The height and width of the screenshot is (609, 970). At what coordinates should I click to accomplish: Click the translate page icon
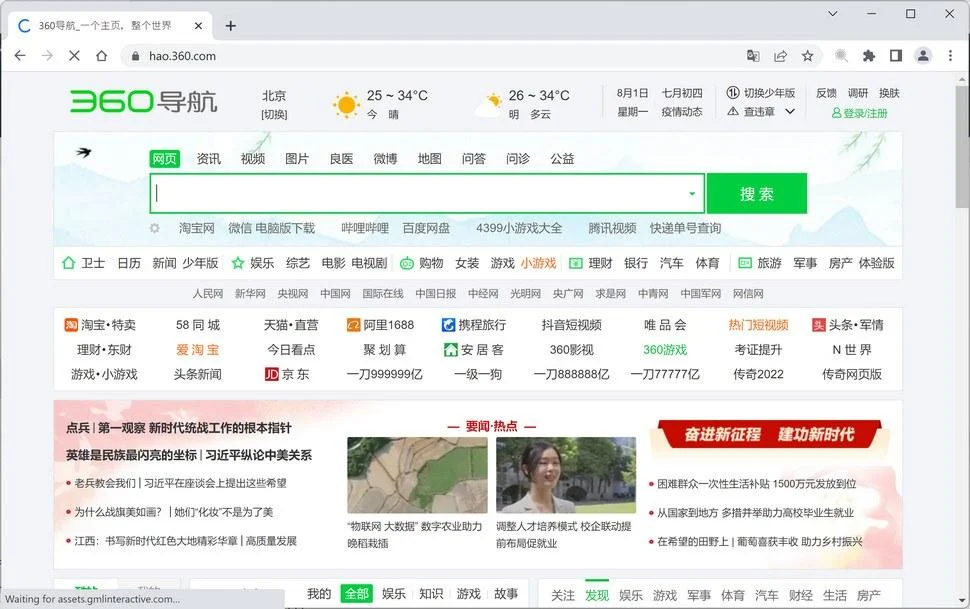(753, 56)
